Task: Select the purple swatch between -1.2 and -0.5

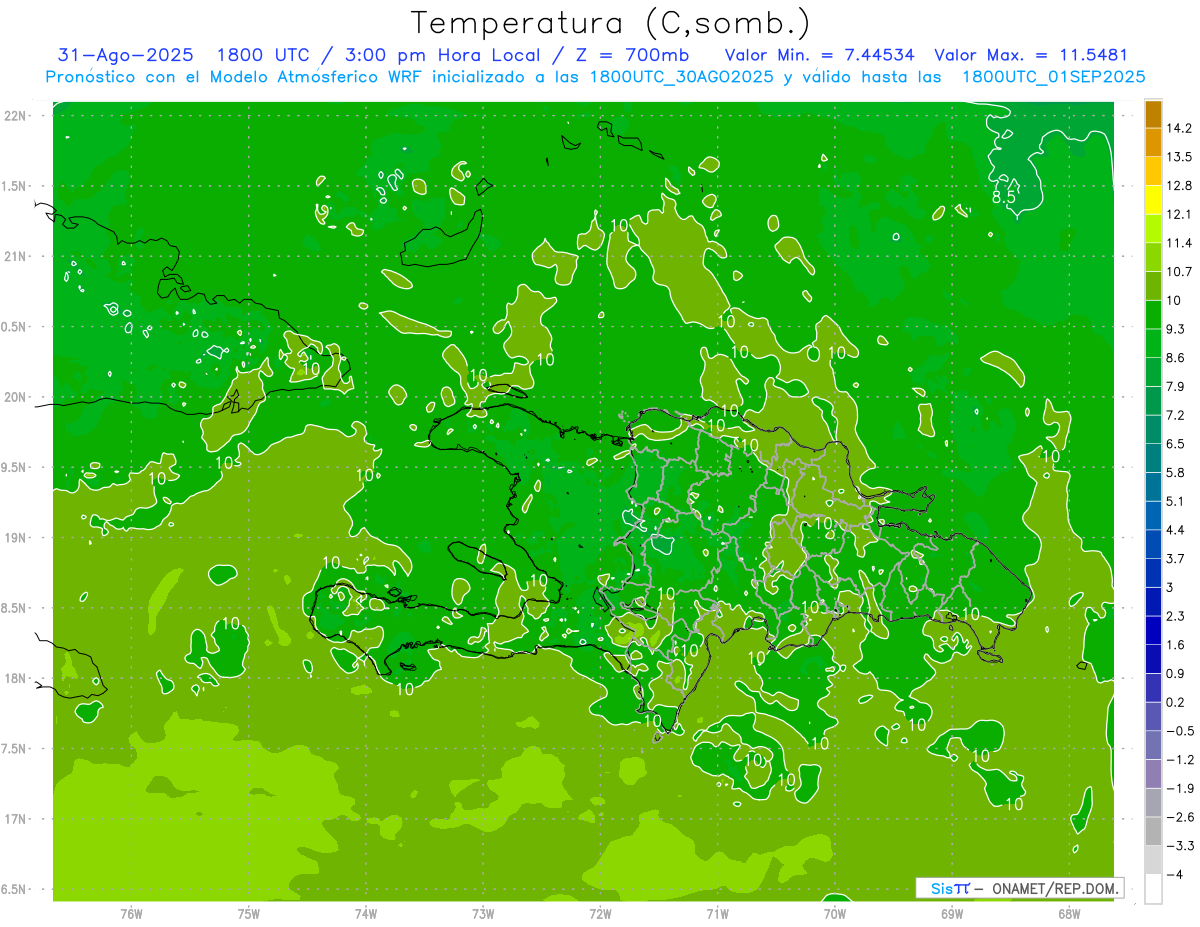Action: click(x=1153, y=745)
